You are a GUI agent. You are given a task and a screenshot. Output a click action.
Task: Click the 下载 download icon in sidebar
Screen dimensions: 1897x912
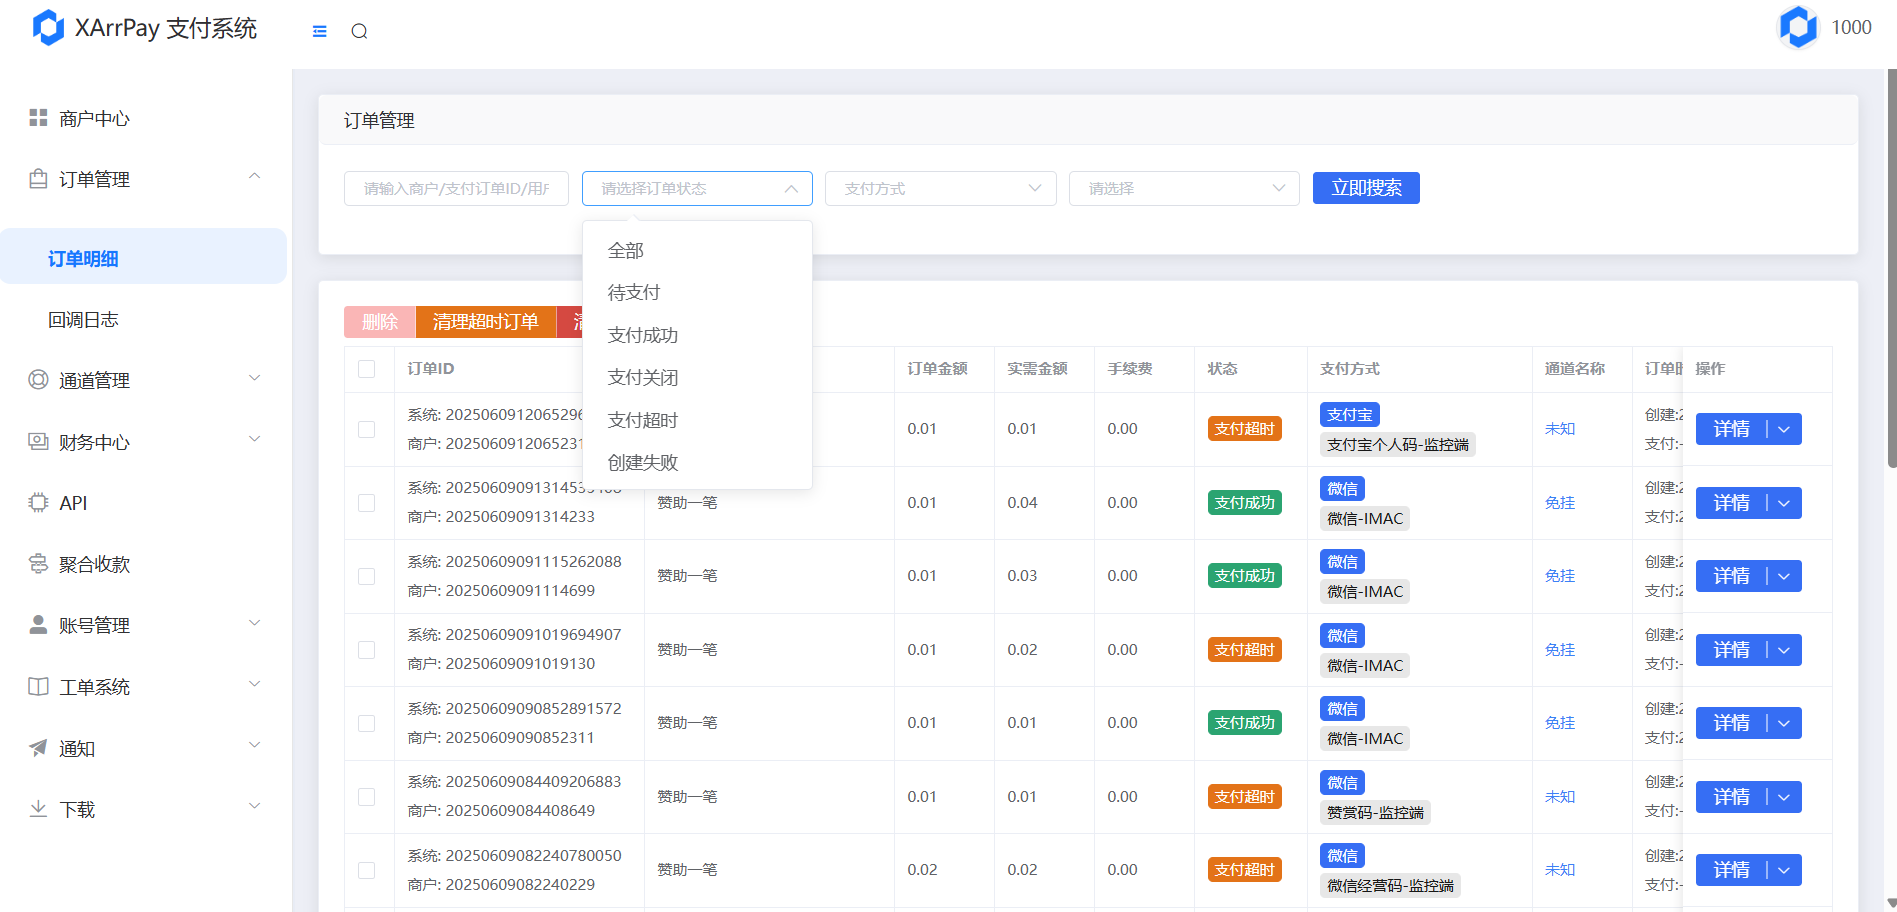click(38, 809)
